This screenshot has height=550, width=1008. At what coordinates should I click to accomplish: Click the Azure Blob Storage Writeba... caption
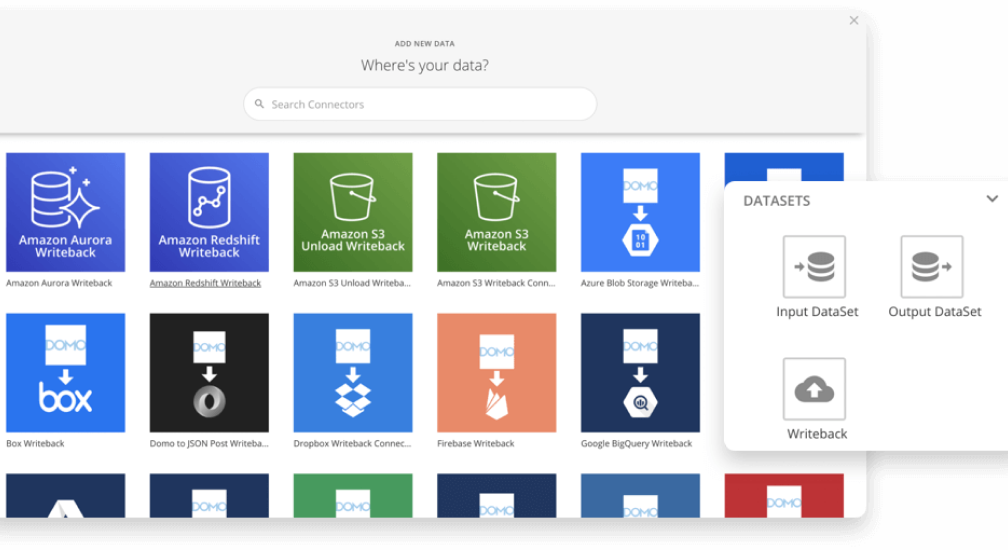(640, 283)
